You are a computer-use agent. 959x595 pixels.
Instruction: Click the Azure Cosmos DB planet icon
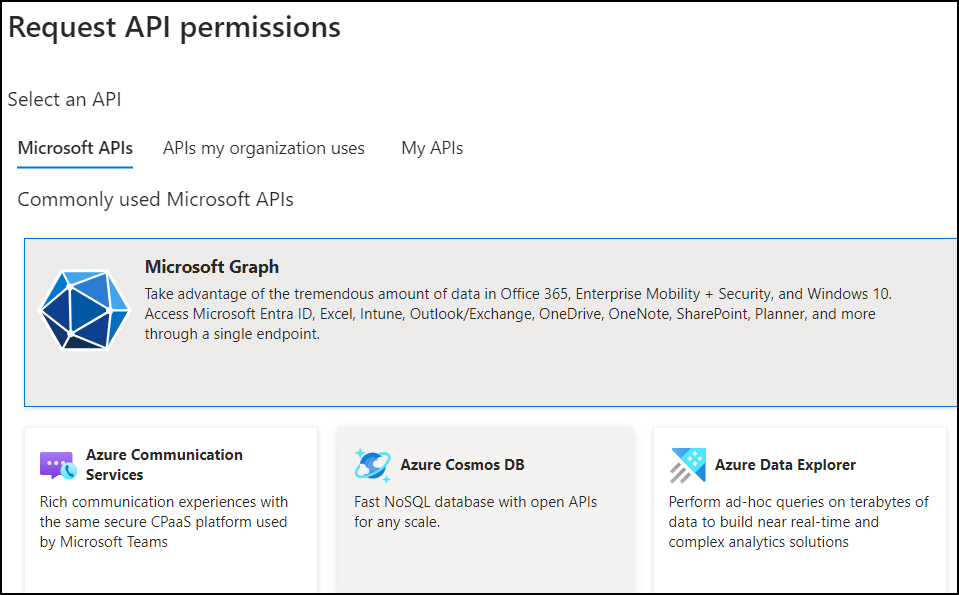[x=373, y=465]
